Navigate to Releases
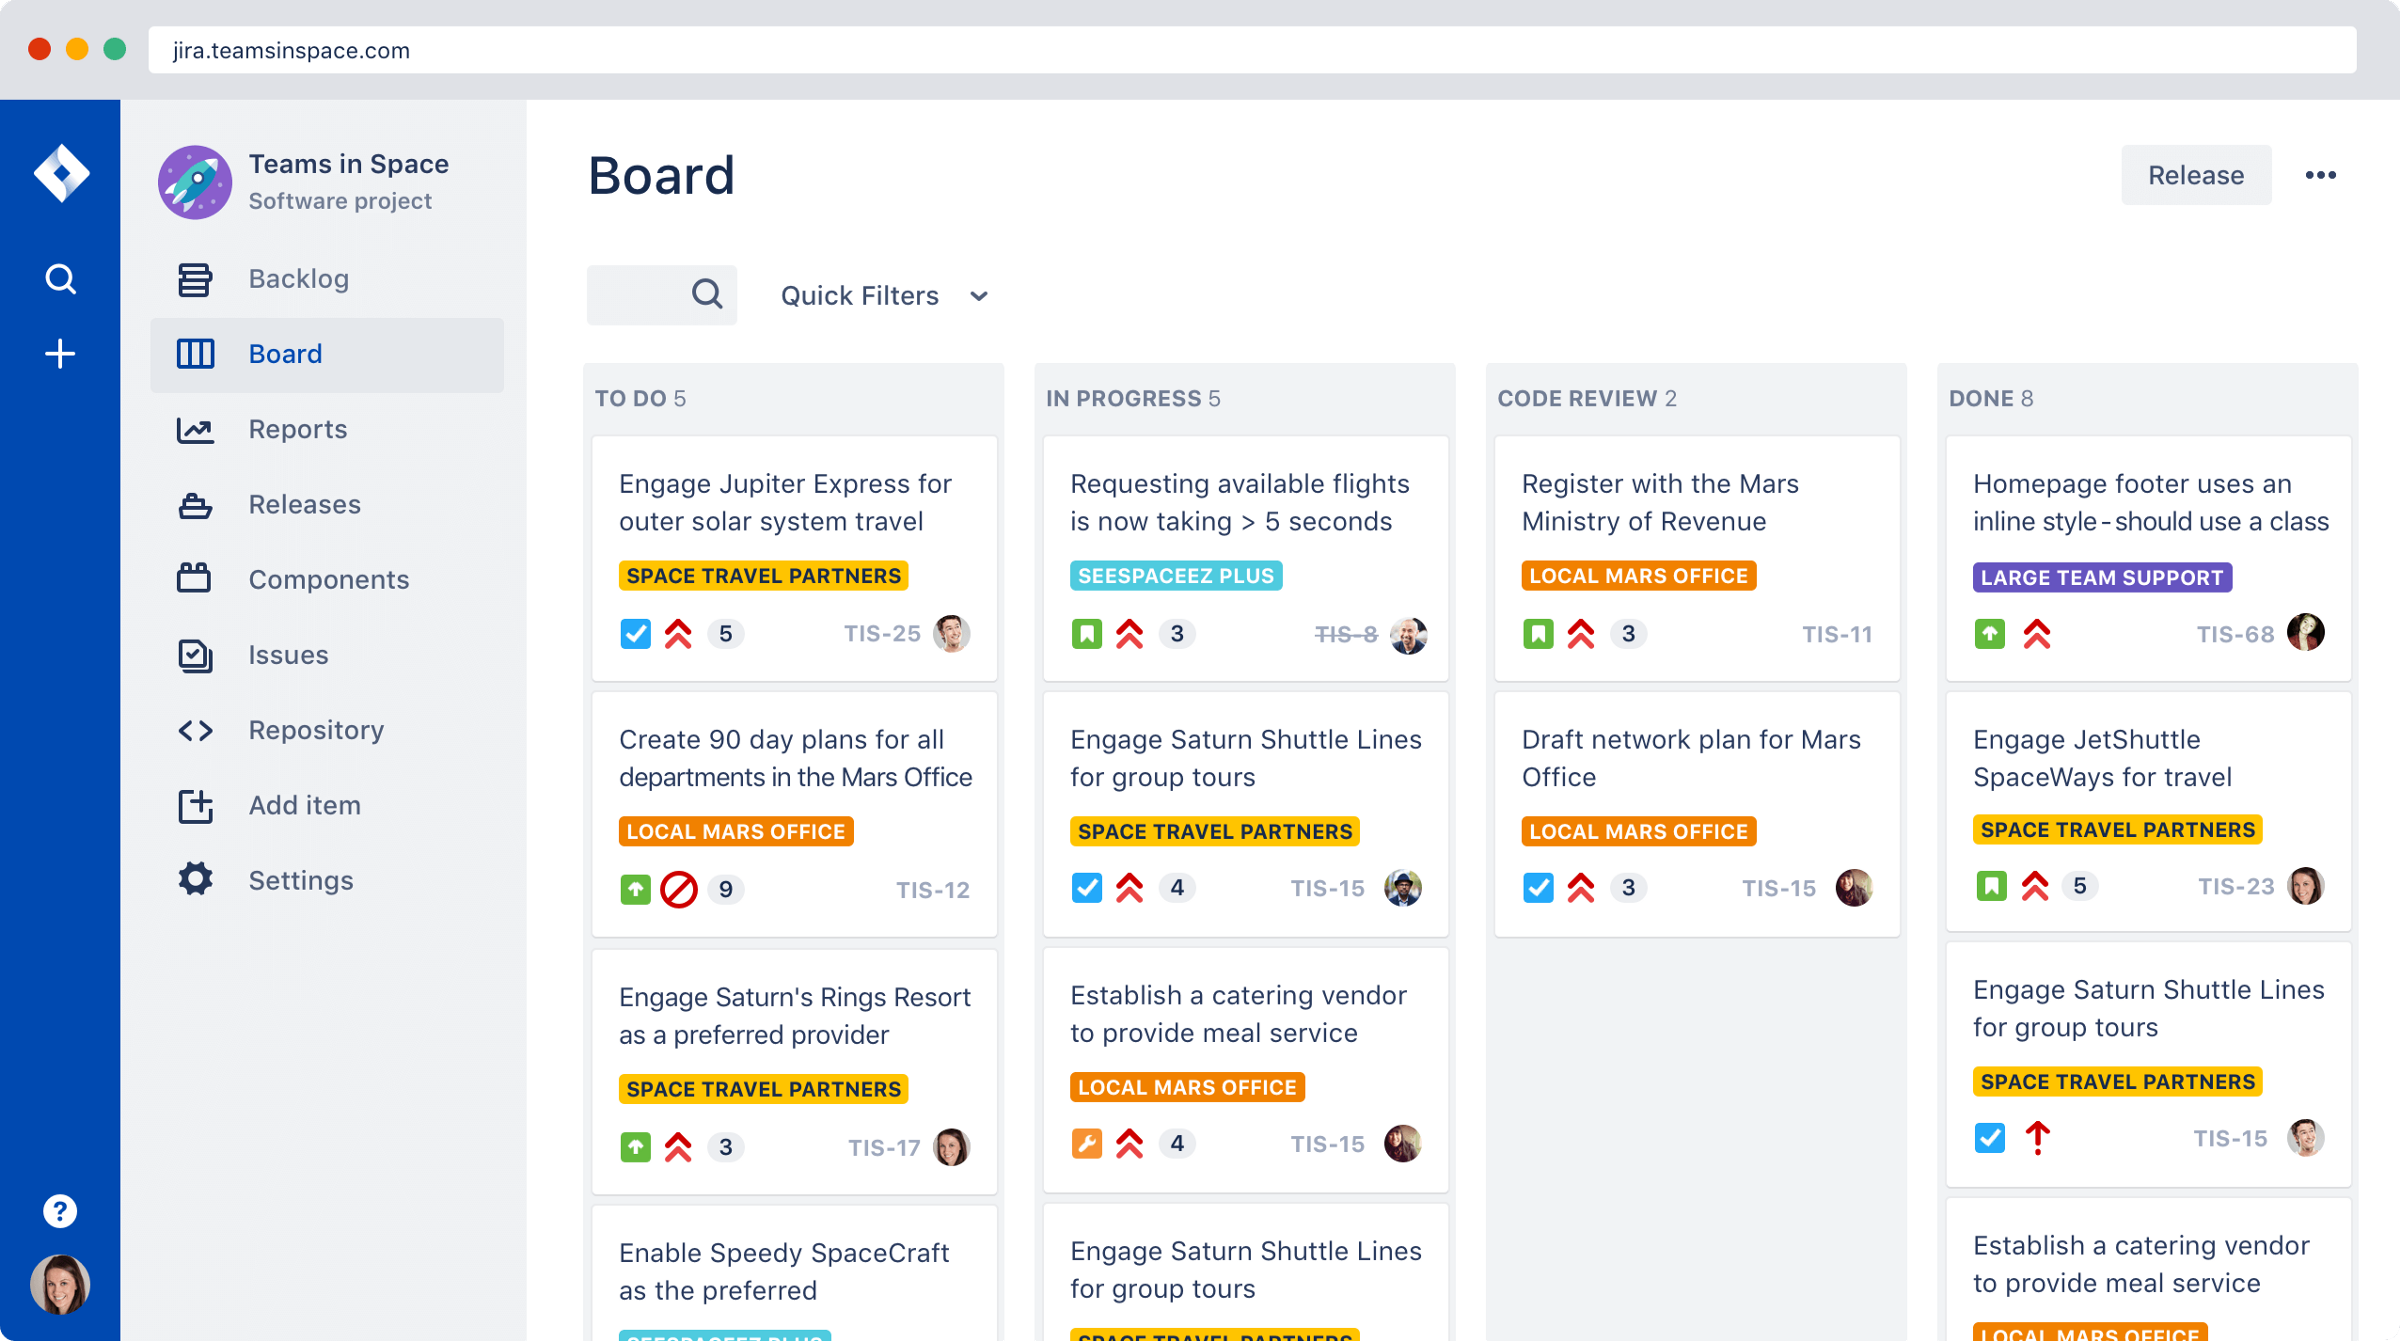Viewport: 2400px width, 1341px height. [x=303, y=504]
